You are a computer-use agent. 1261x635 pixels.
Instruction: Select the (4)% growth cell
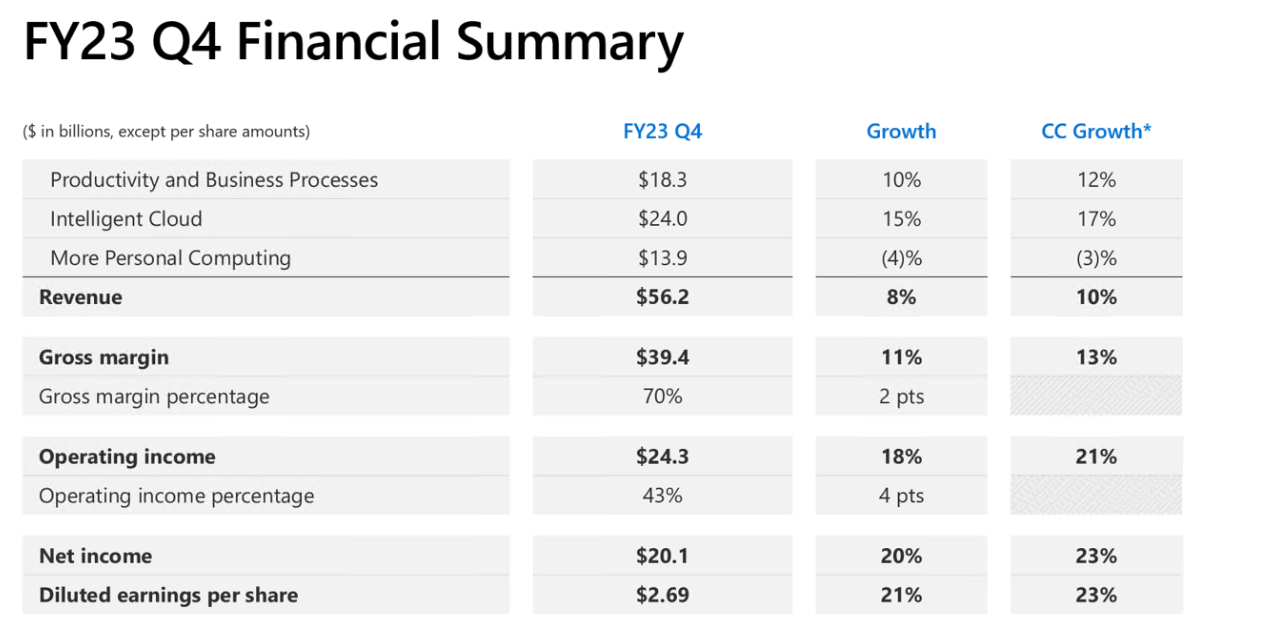[901, 258]
